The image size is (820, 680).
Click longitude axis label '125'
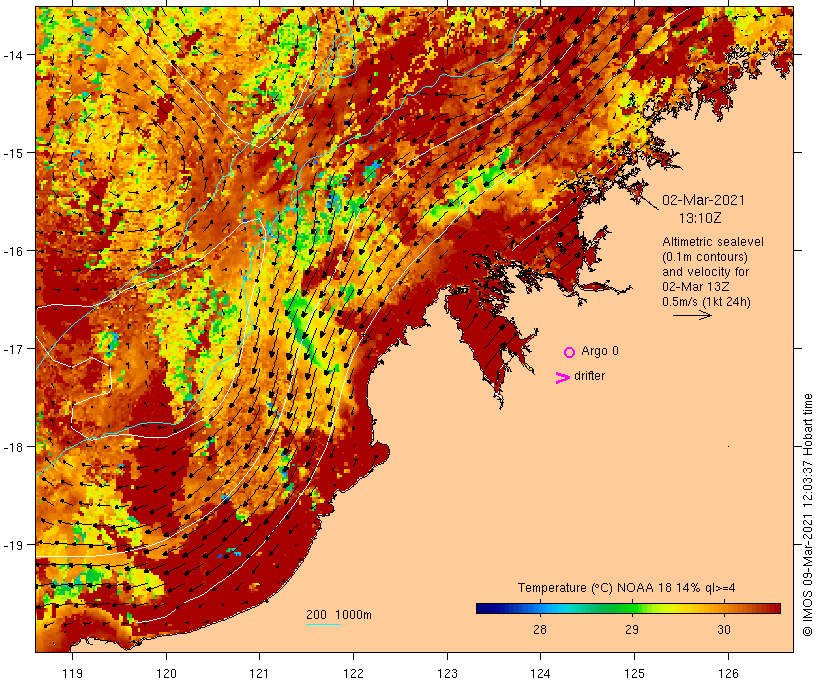[x=634, y=673]
